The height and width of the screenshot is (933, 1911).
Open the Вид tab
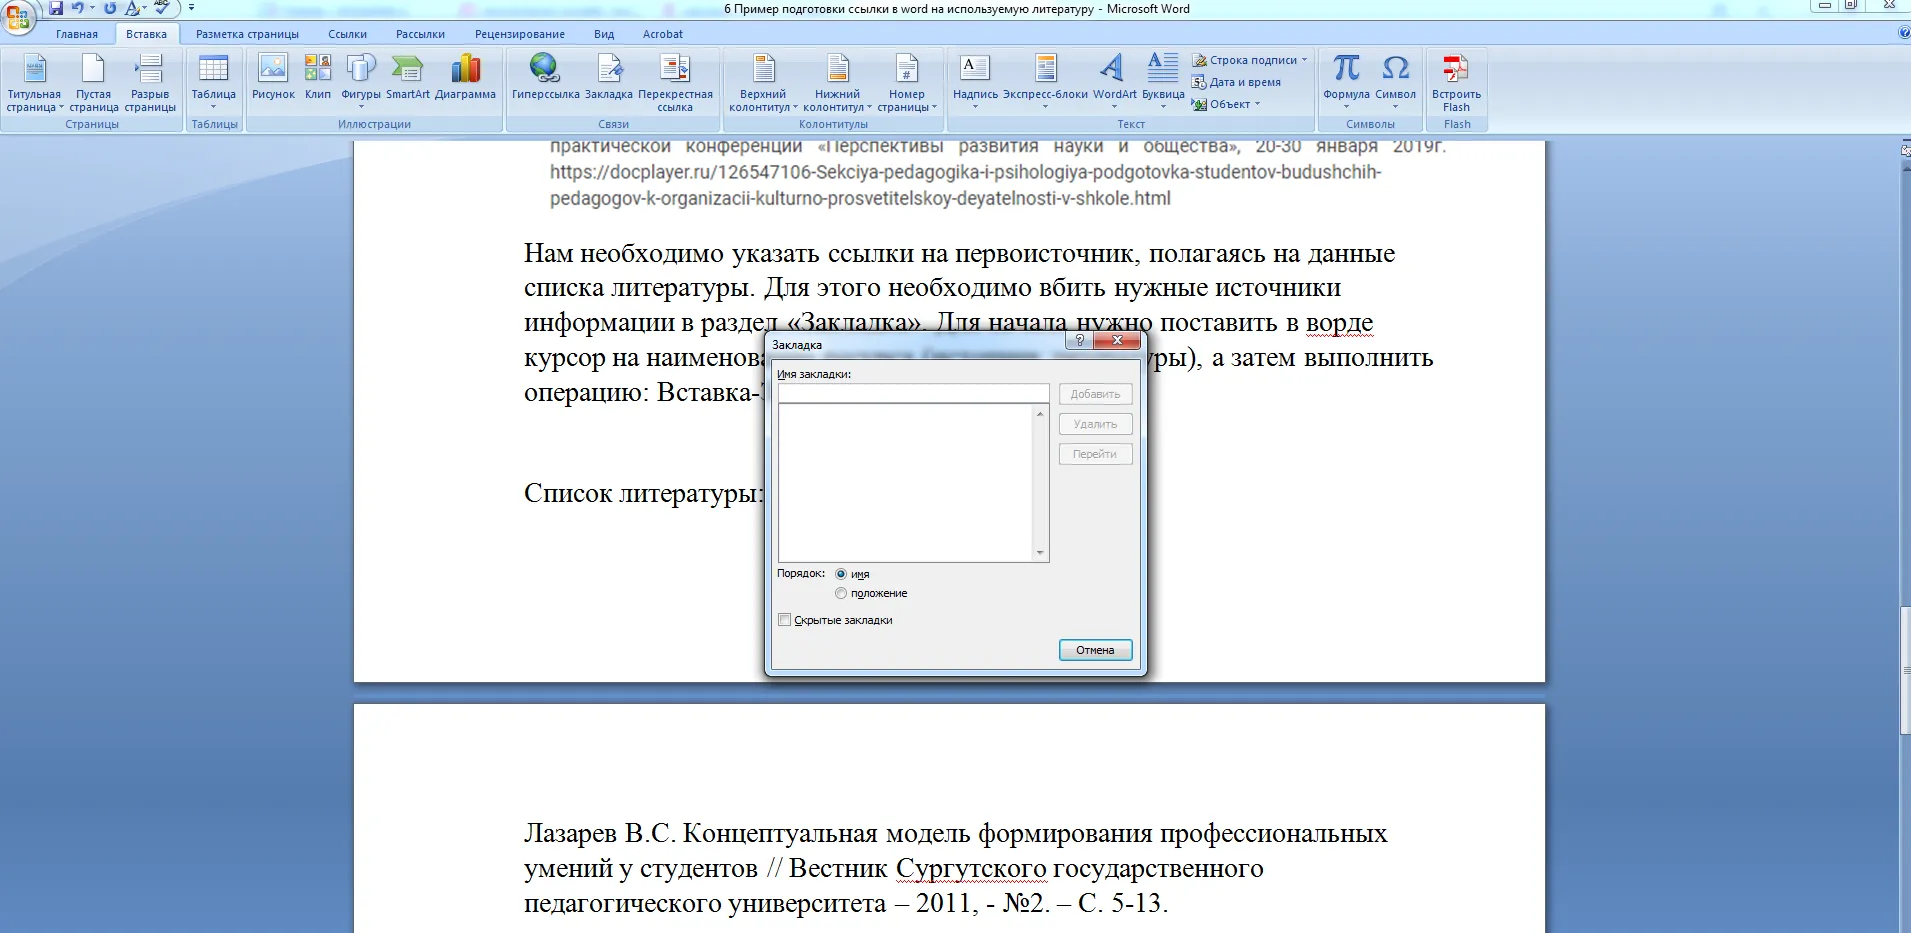point(604,34)
